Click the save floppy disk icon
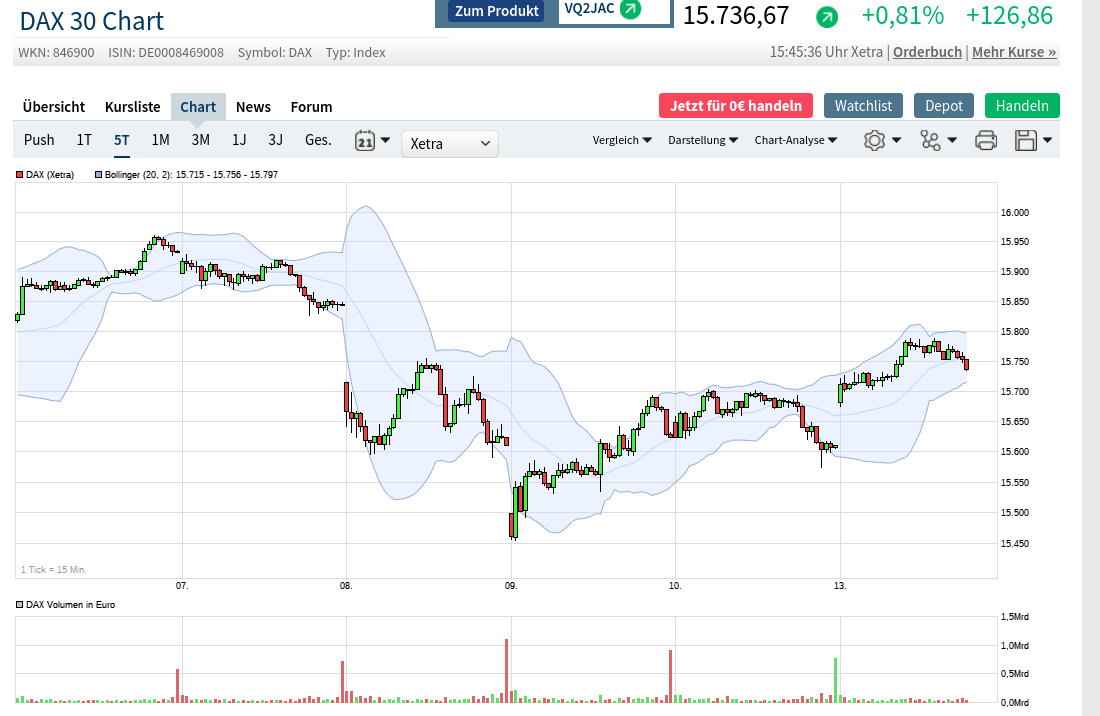 point(1026,140)
